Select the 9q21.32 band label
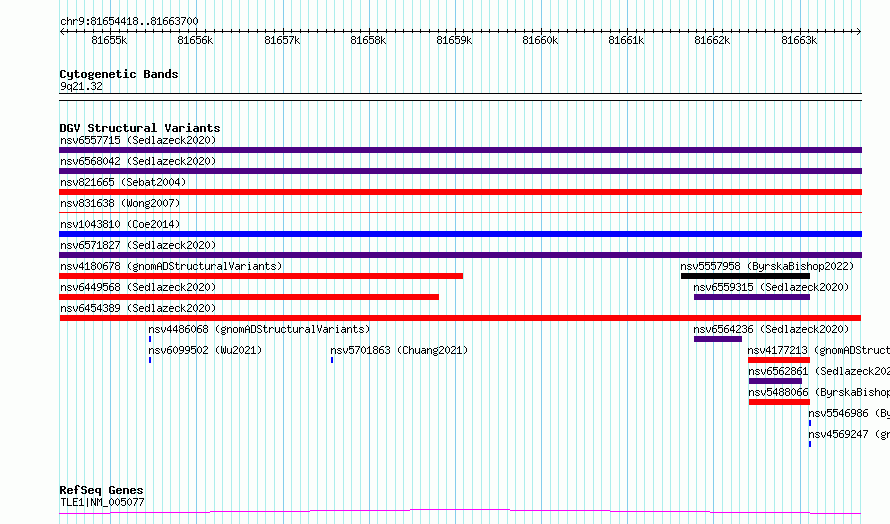Viewport: 890px width, 524px height. pyautogui.click(x=81, y=86)
